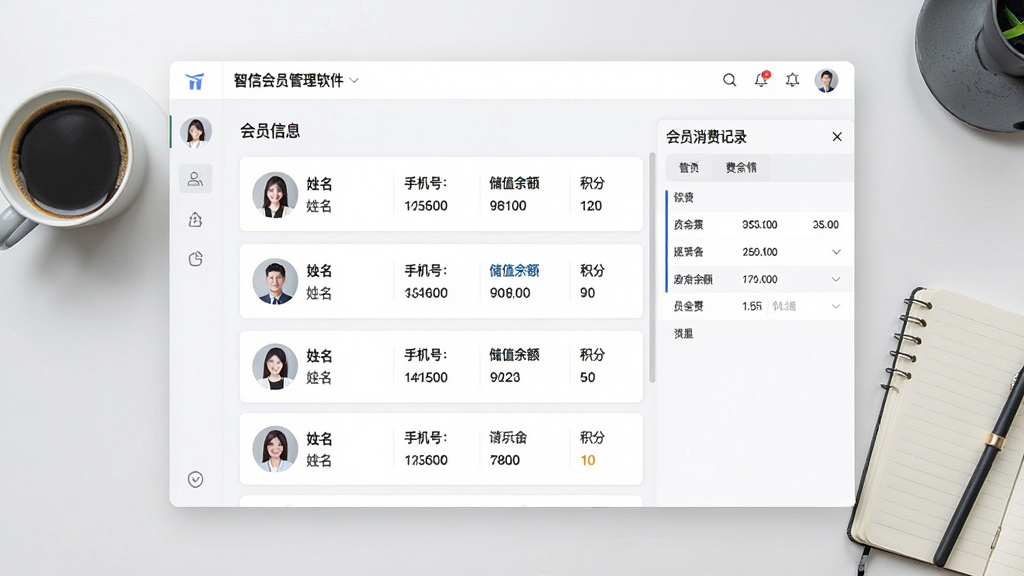This screenshot has height=576, width=1024.
Task: Click the blue highlighted 储值余额 label
Action: click(x=515, y=270)
